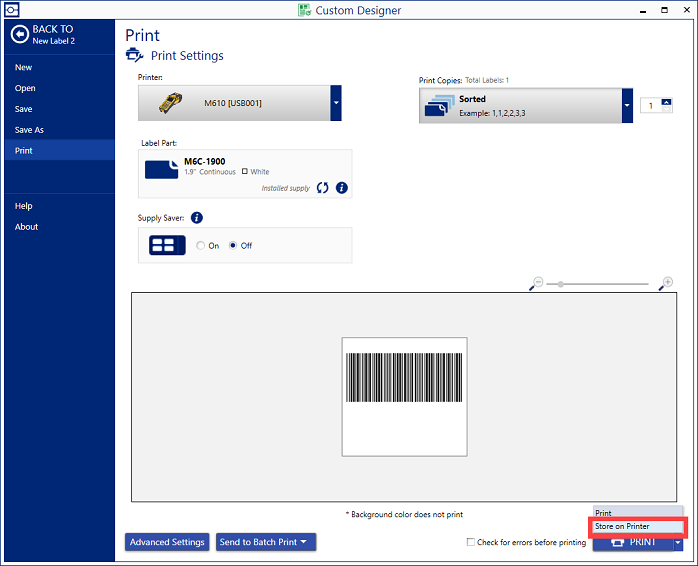Viewport: 698px width, 566px height.
Task: Click the Supply Saver grid icon
Action: 167,245
